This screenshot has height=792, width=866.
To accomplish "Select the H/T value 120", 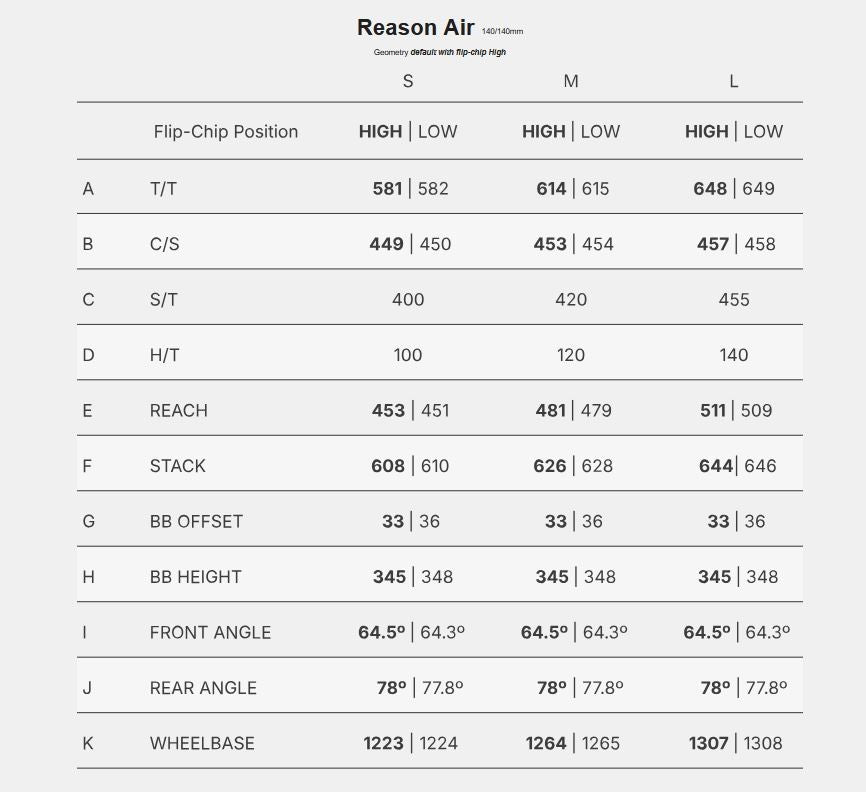I will click(571, 355).
